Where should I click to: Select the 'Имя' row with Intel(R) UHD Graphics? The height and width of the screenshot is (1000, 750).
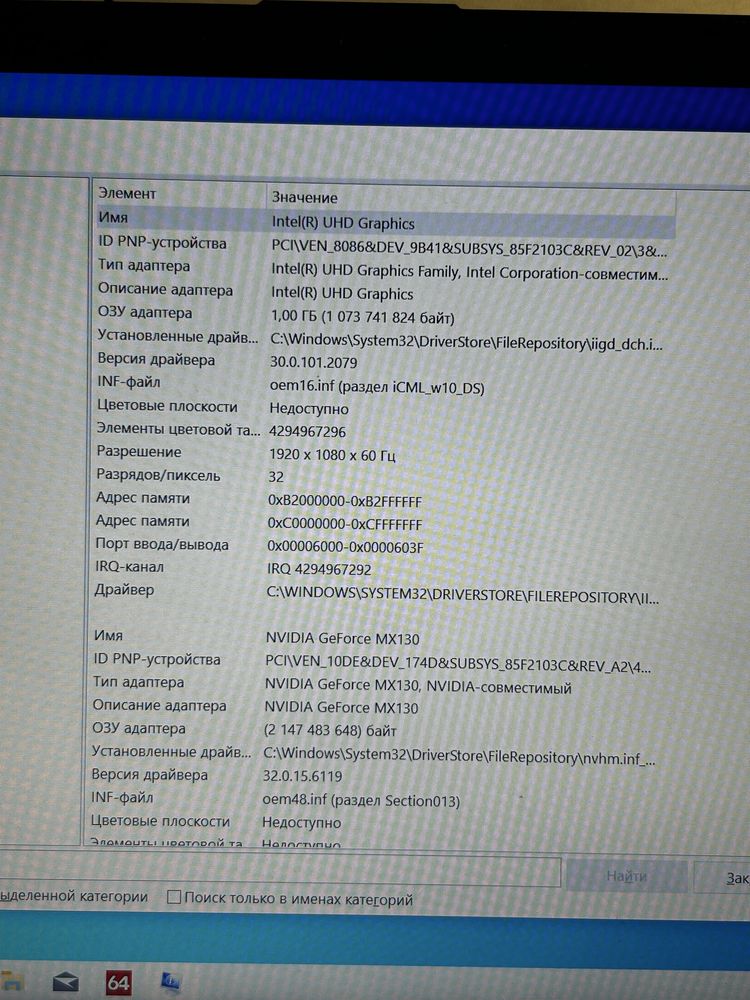pos(385,221)
